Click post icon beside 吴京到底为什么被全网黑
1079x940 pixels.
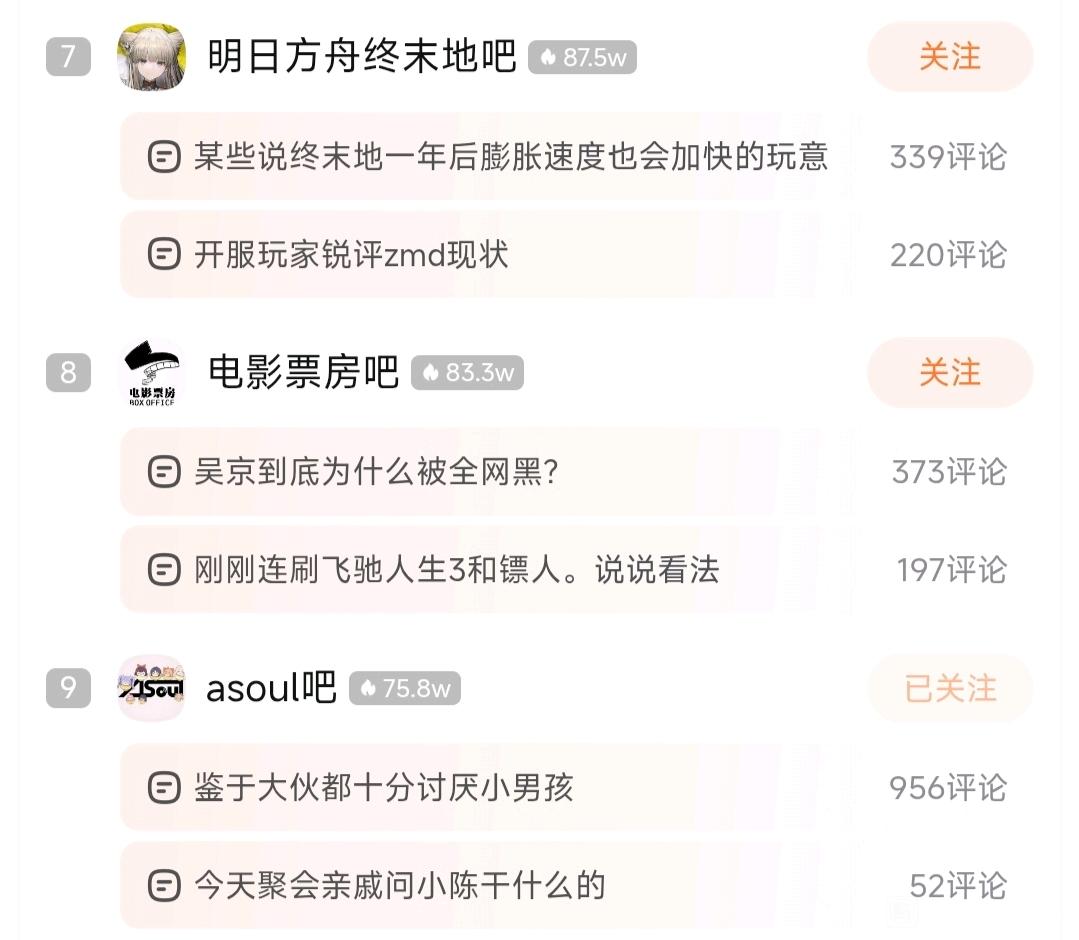coord(164,472)
